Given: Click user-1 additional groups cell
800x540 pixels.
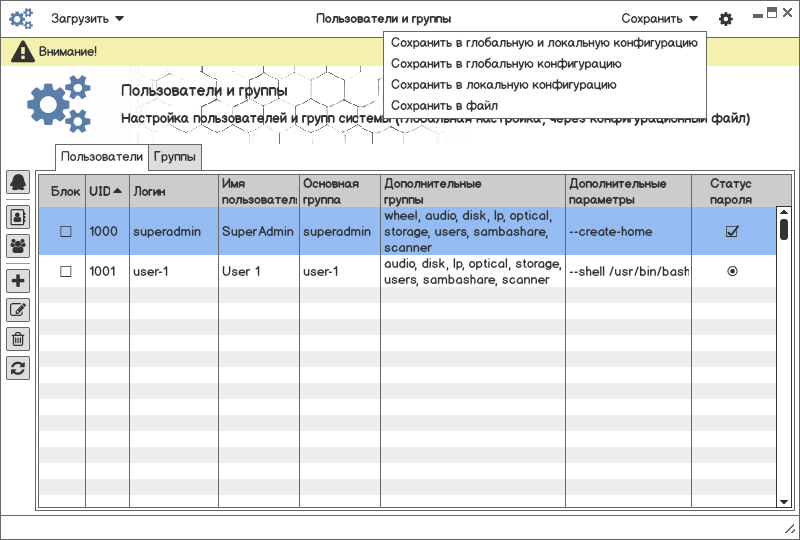Looking at the screenshot, I should click(x=473, y=271).
